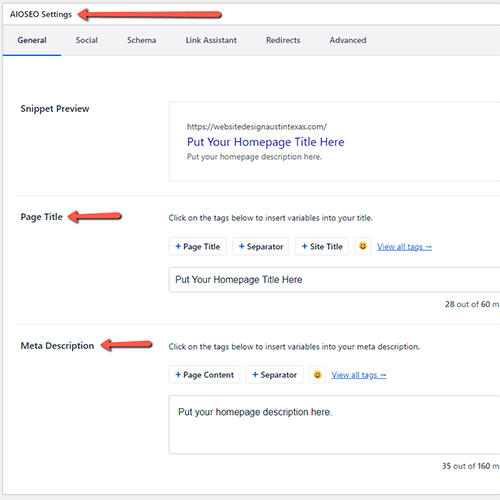Select the Link Assistant tab
Screen dimensions: 500x500
211,40
